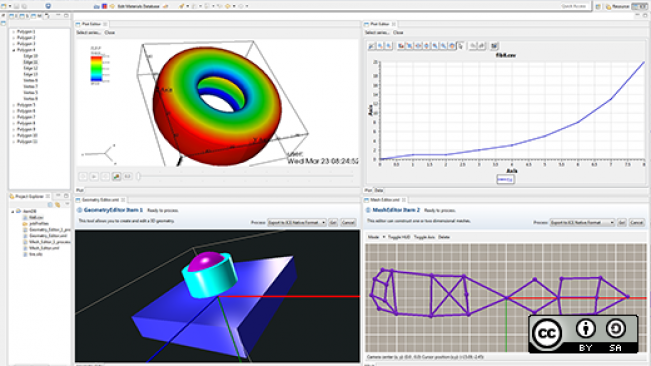The height and width of the screenshot is (366, 651).
Task: Toggle Axis in the Mesh Editor
Action: (x=424, y=237)
